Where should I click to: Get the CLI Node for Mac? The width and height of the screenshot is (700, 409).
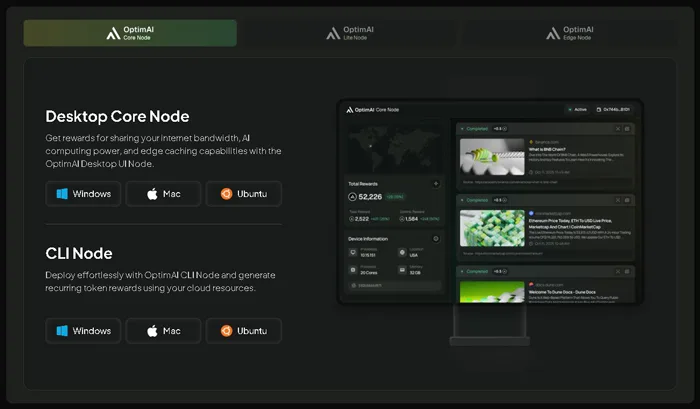tap(163, 331)
